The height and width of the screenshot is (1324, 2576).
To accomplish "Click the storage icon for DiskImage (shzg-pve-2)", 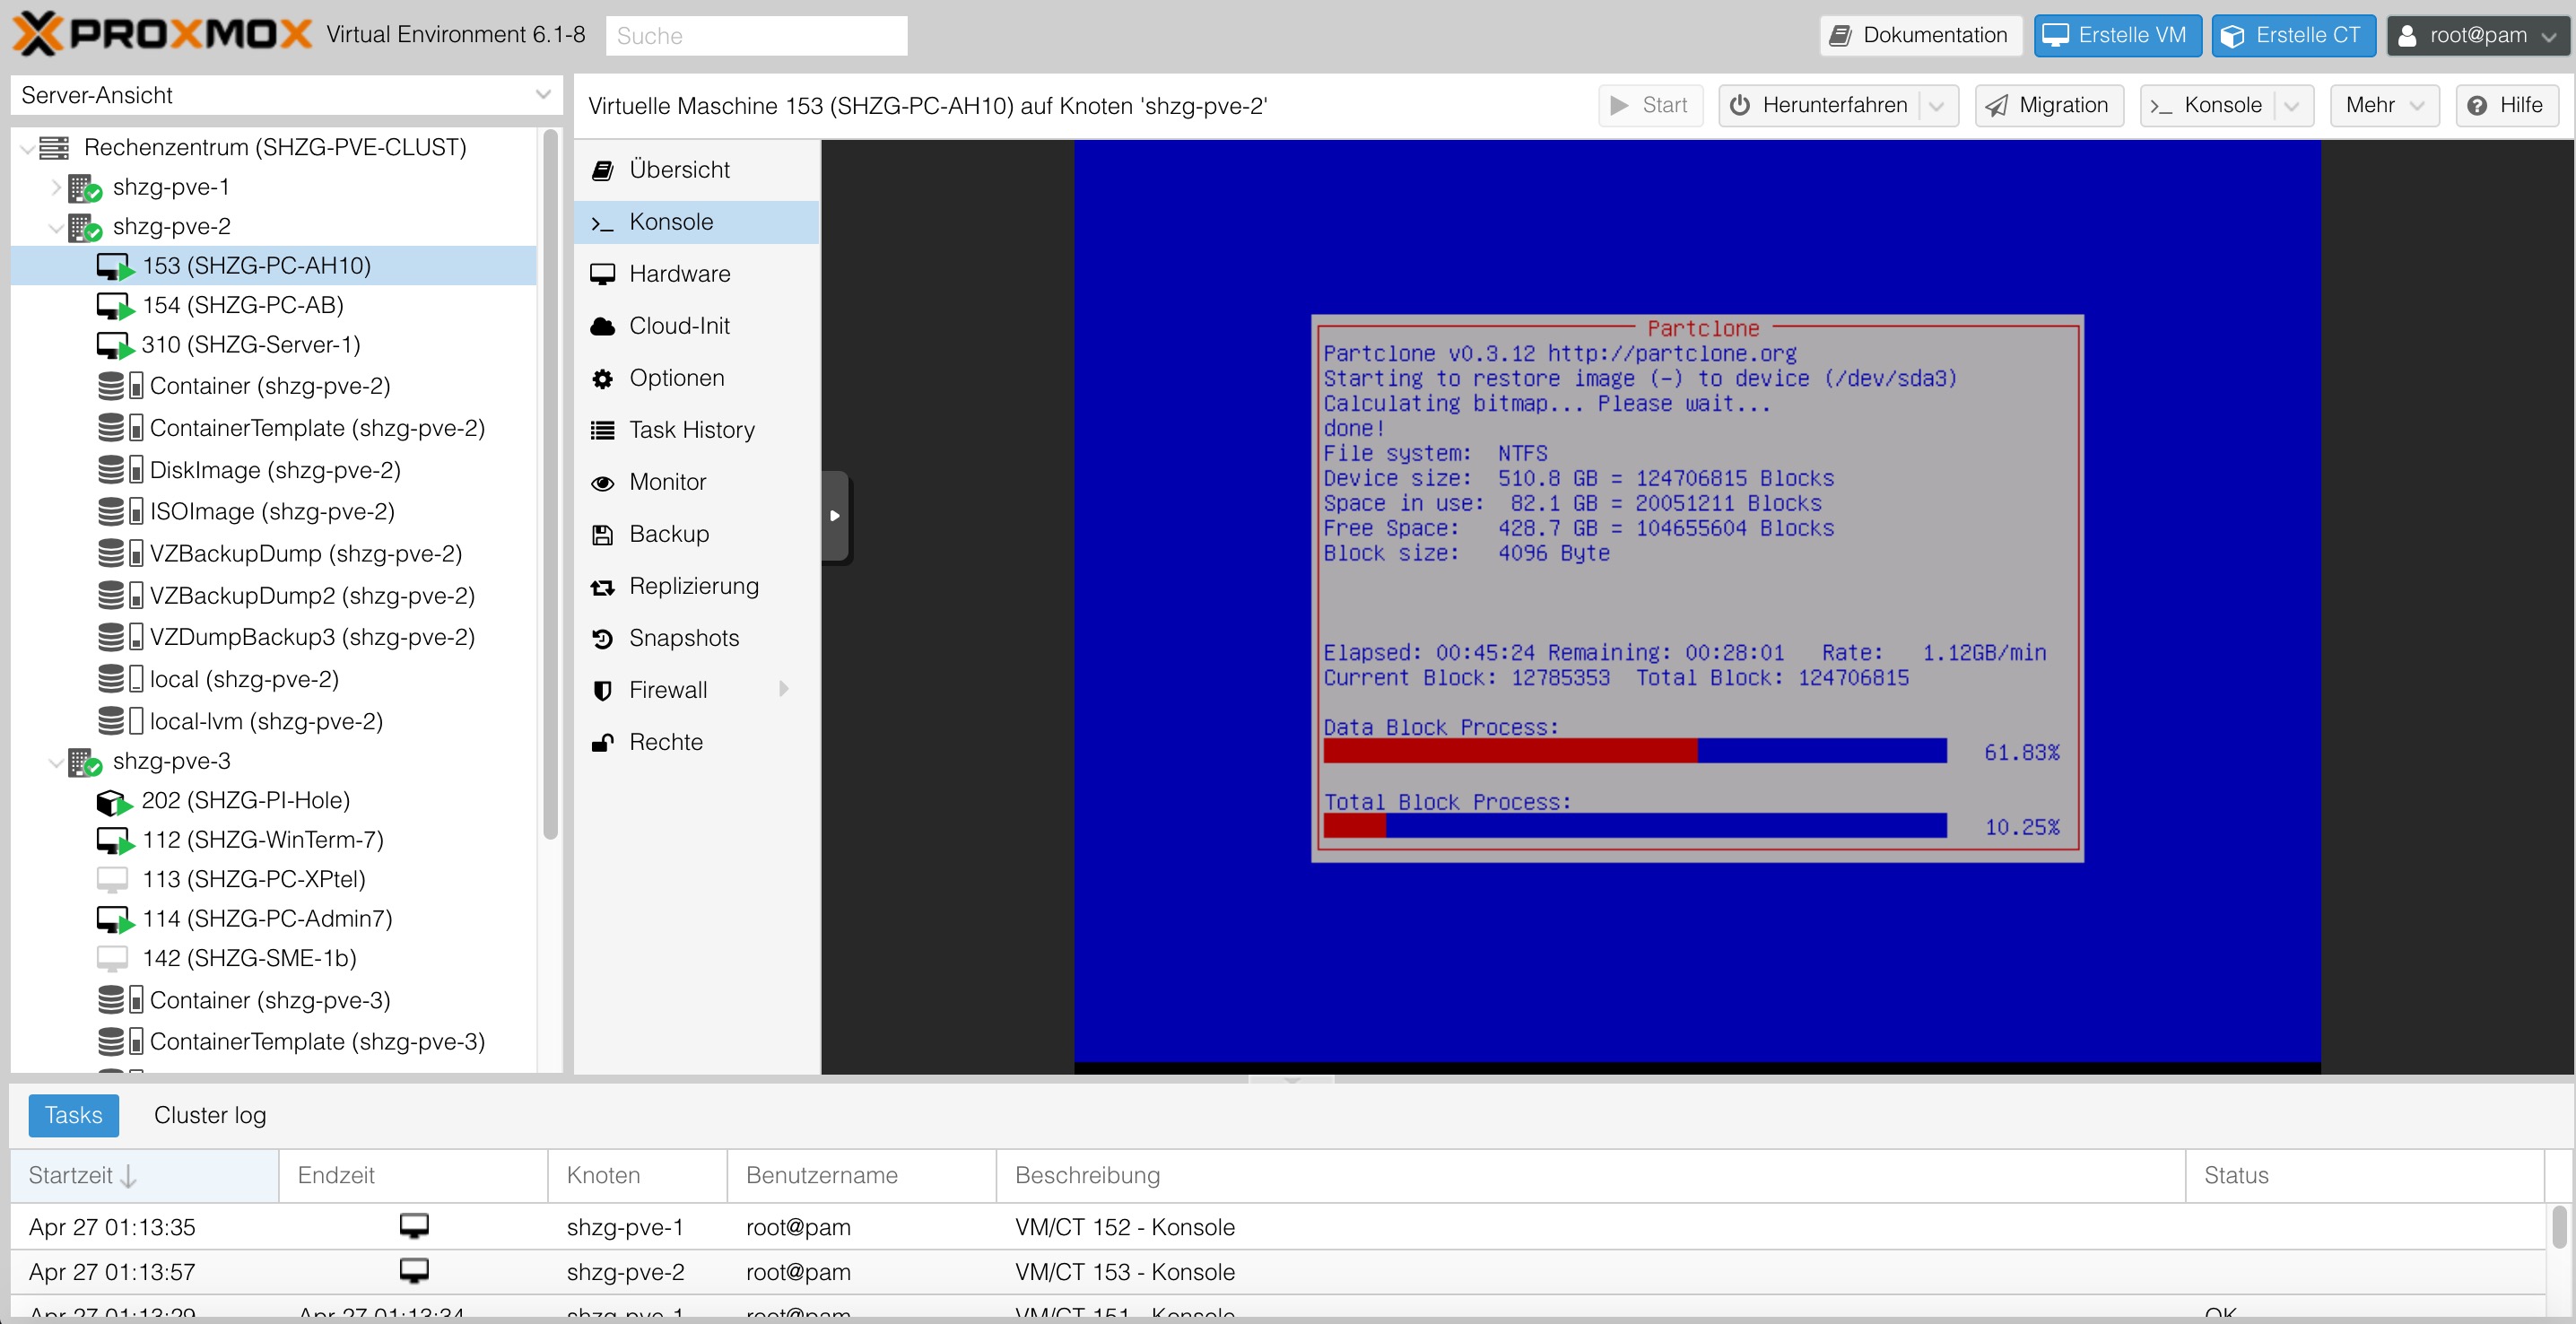I will point(120,470).
